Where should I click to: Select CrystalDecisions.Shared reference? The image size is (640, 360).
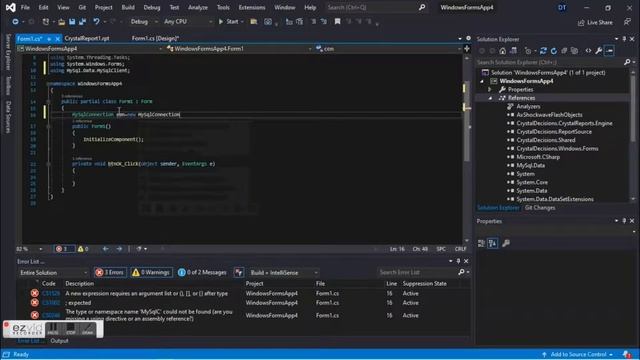coord(546,140)
